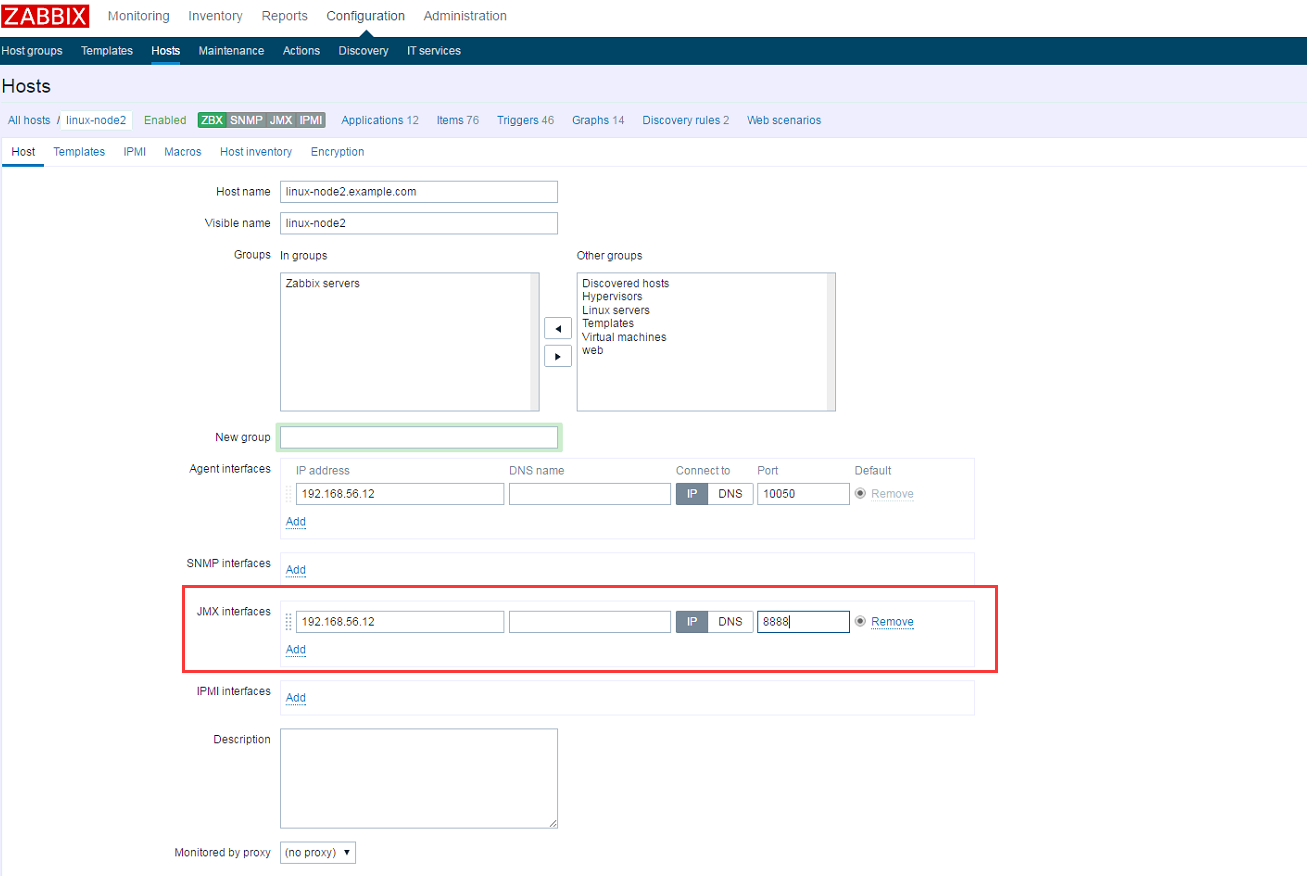Image resolution: width=1307 pixels, height=876 pixels.
Task: Set agent interface connect to IP
Action: click(x=692, y=494)
